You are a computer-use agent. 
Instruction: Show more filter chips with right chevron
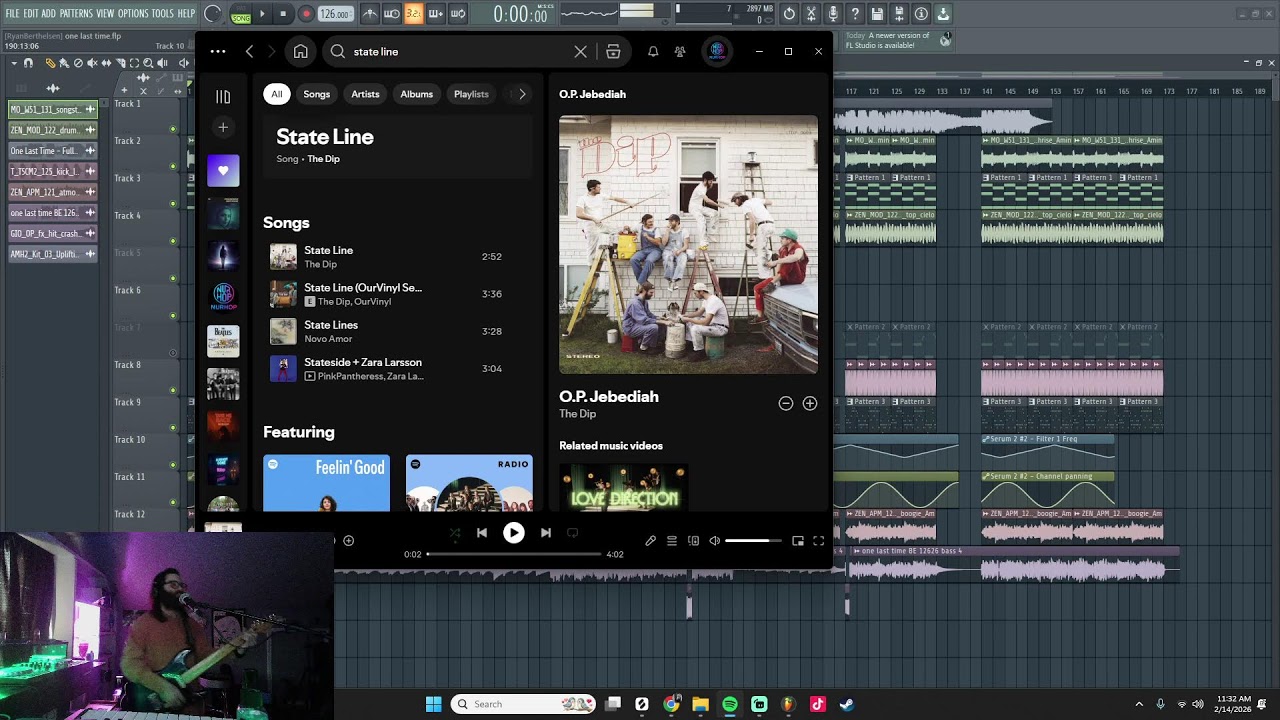(522, 94)
